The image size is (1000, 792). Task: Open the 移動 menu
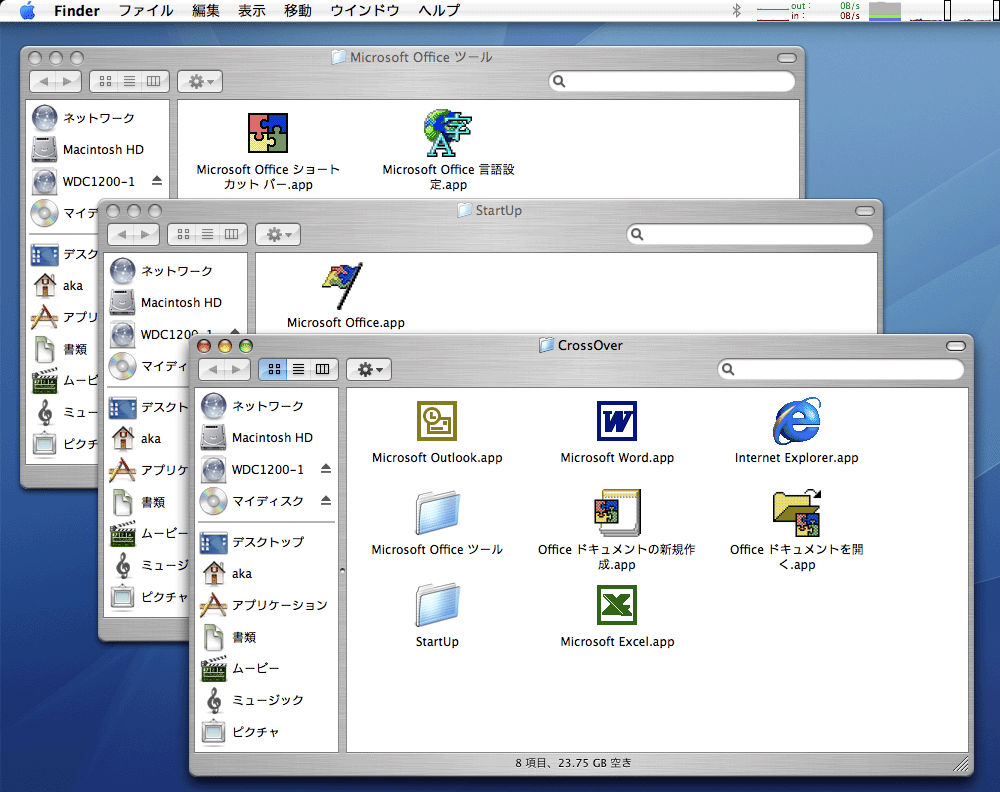click(298, 10)
